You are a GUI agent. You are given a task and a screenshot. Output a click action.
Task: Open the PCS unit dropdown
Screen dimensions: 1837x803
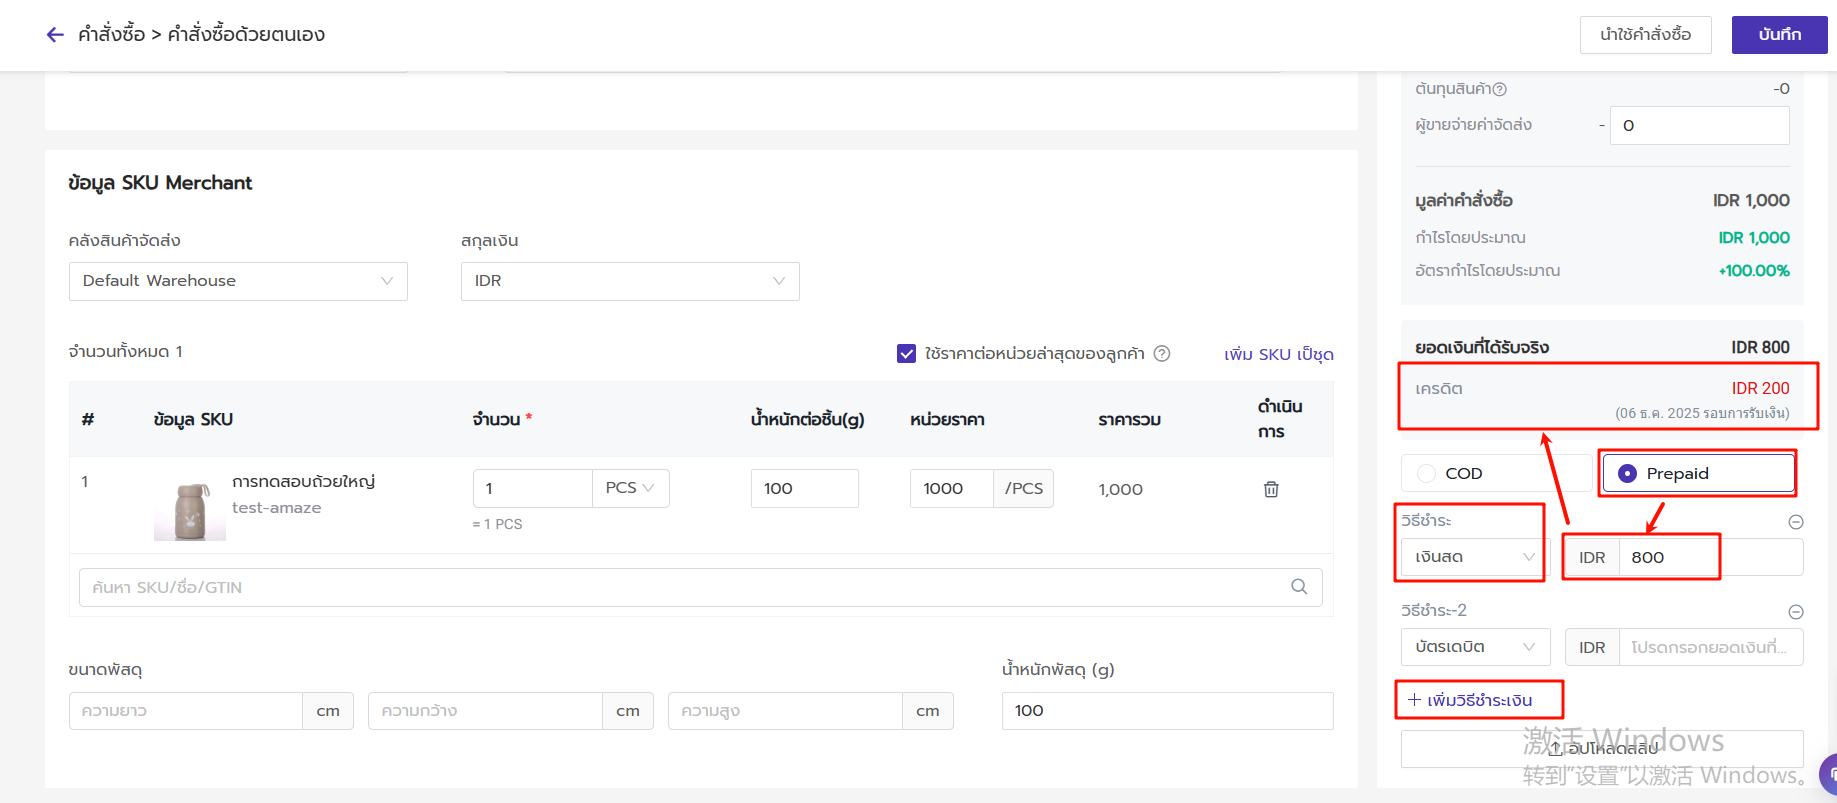pos(630,488)
